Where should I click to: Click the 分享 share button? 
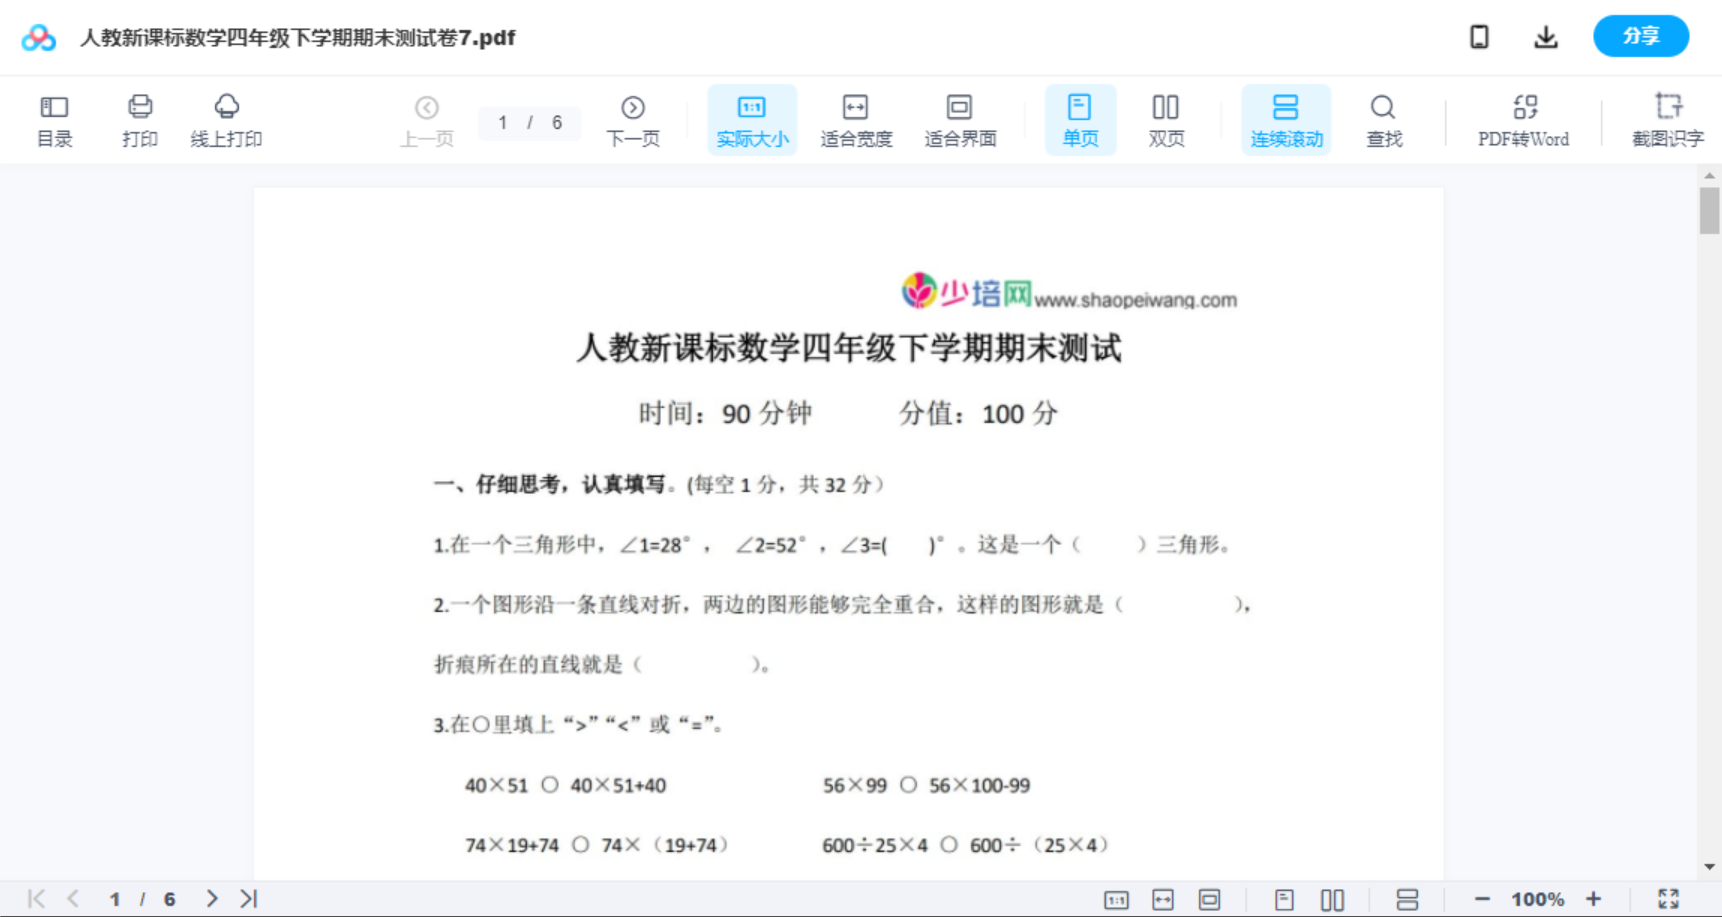(x=1640, y=35)
